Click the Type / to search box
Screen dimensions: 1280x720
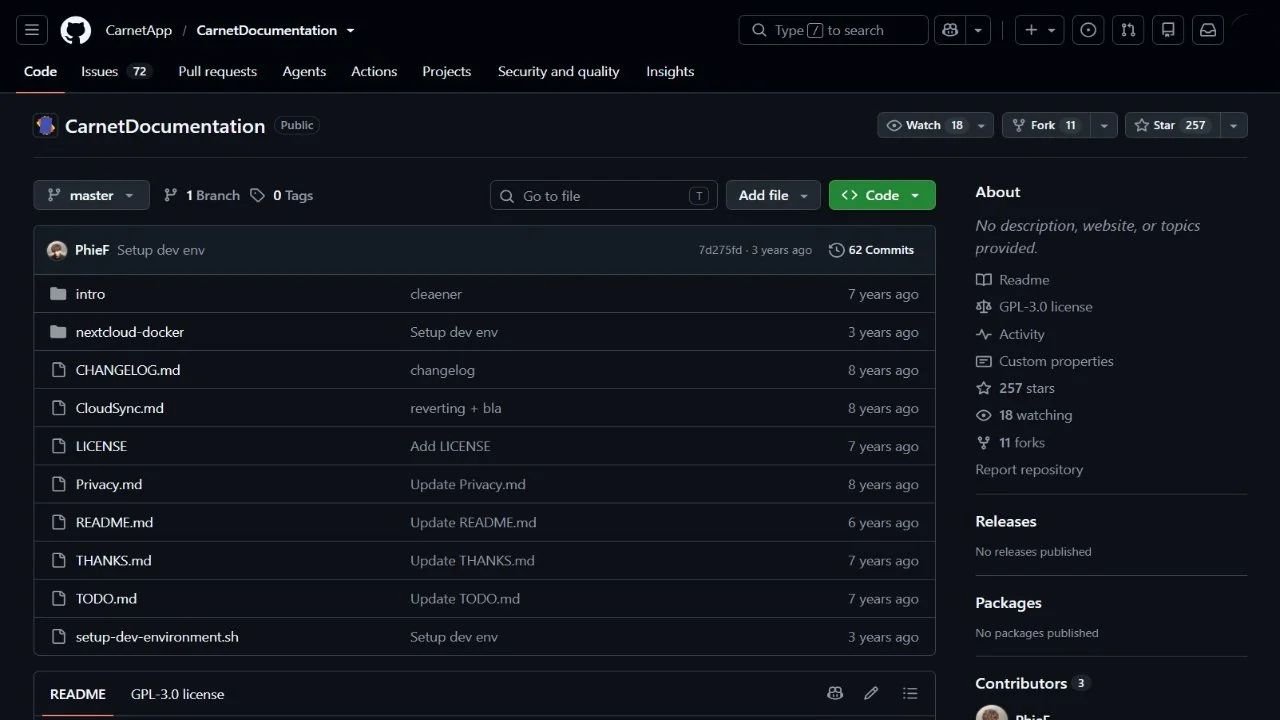coord(833,30)
